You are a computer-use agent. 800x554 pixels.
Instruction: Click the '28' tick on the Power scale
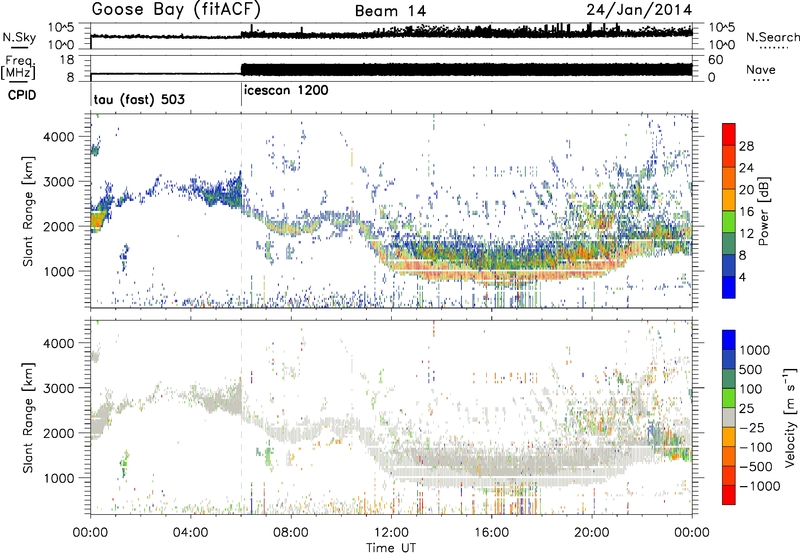point(746,146)
